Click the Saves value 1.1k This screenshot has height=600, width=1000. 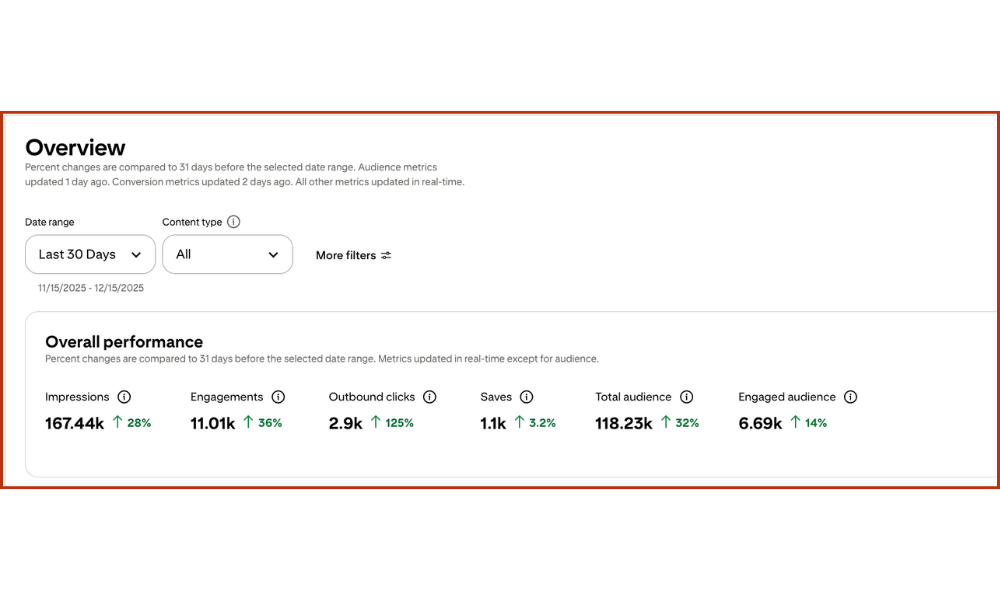pyautogui.click(x=493, y=423)
